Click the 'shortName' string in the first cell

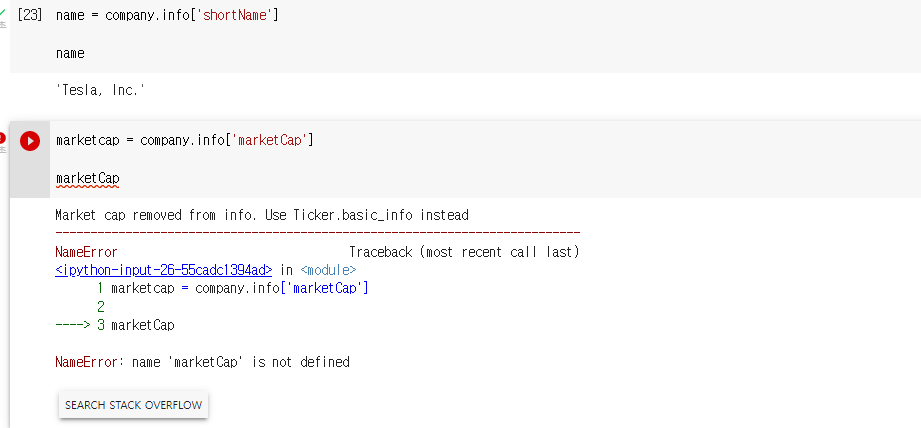(x=236, y=15)
